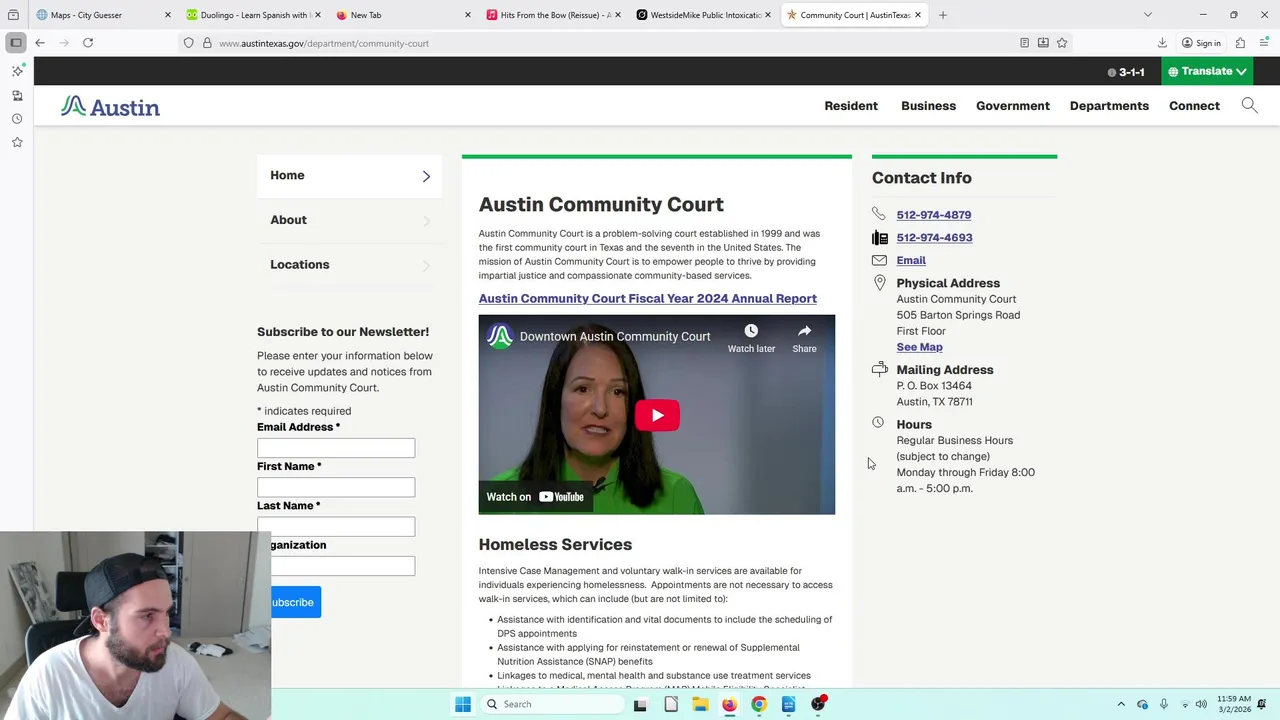
Task: Expand the About sidebar chevron
Action: point(426,221)
